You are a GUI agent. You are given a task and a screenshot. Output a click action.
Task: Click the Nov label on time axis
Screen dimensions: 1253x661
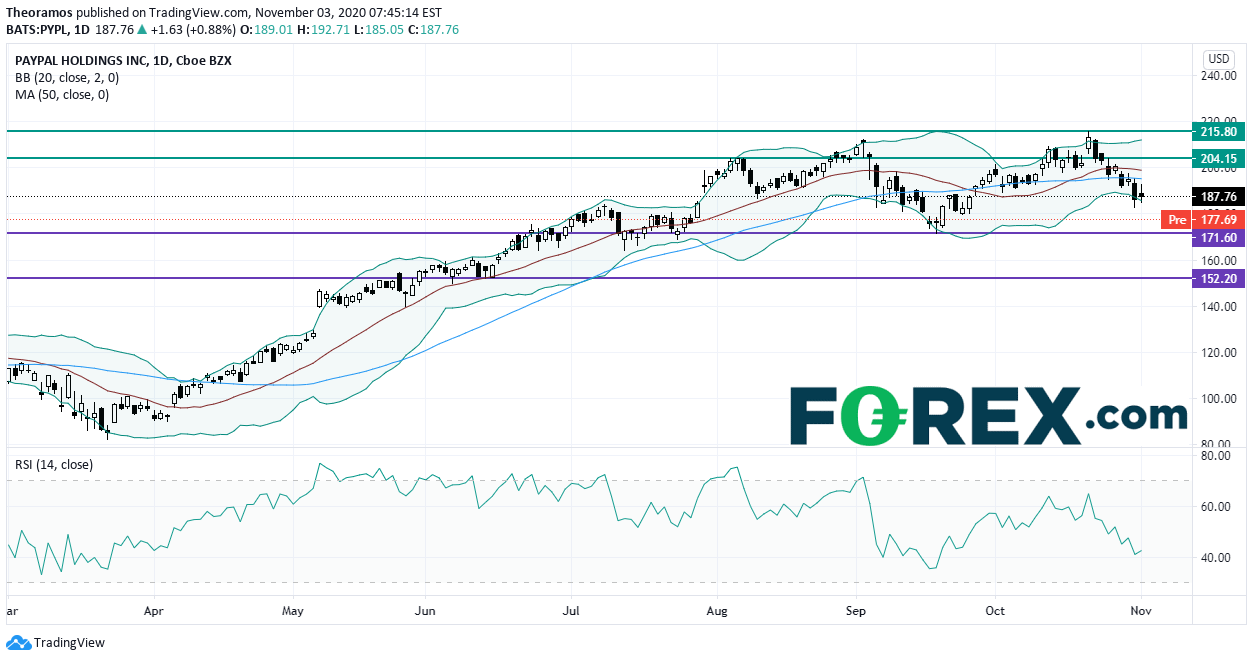[1141, 609]
